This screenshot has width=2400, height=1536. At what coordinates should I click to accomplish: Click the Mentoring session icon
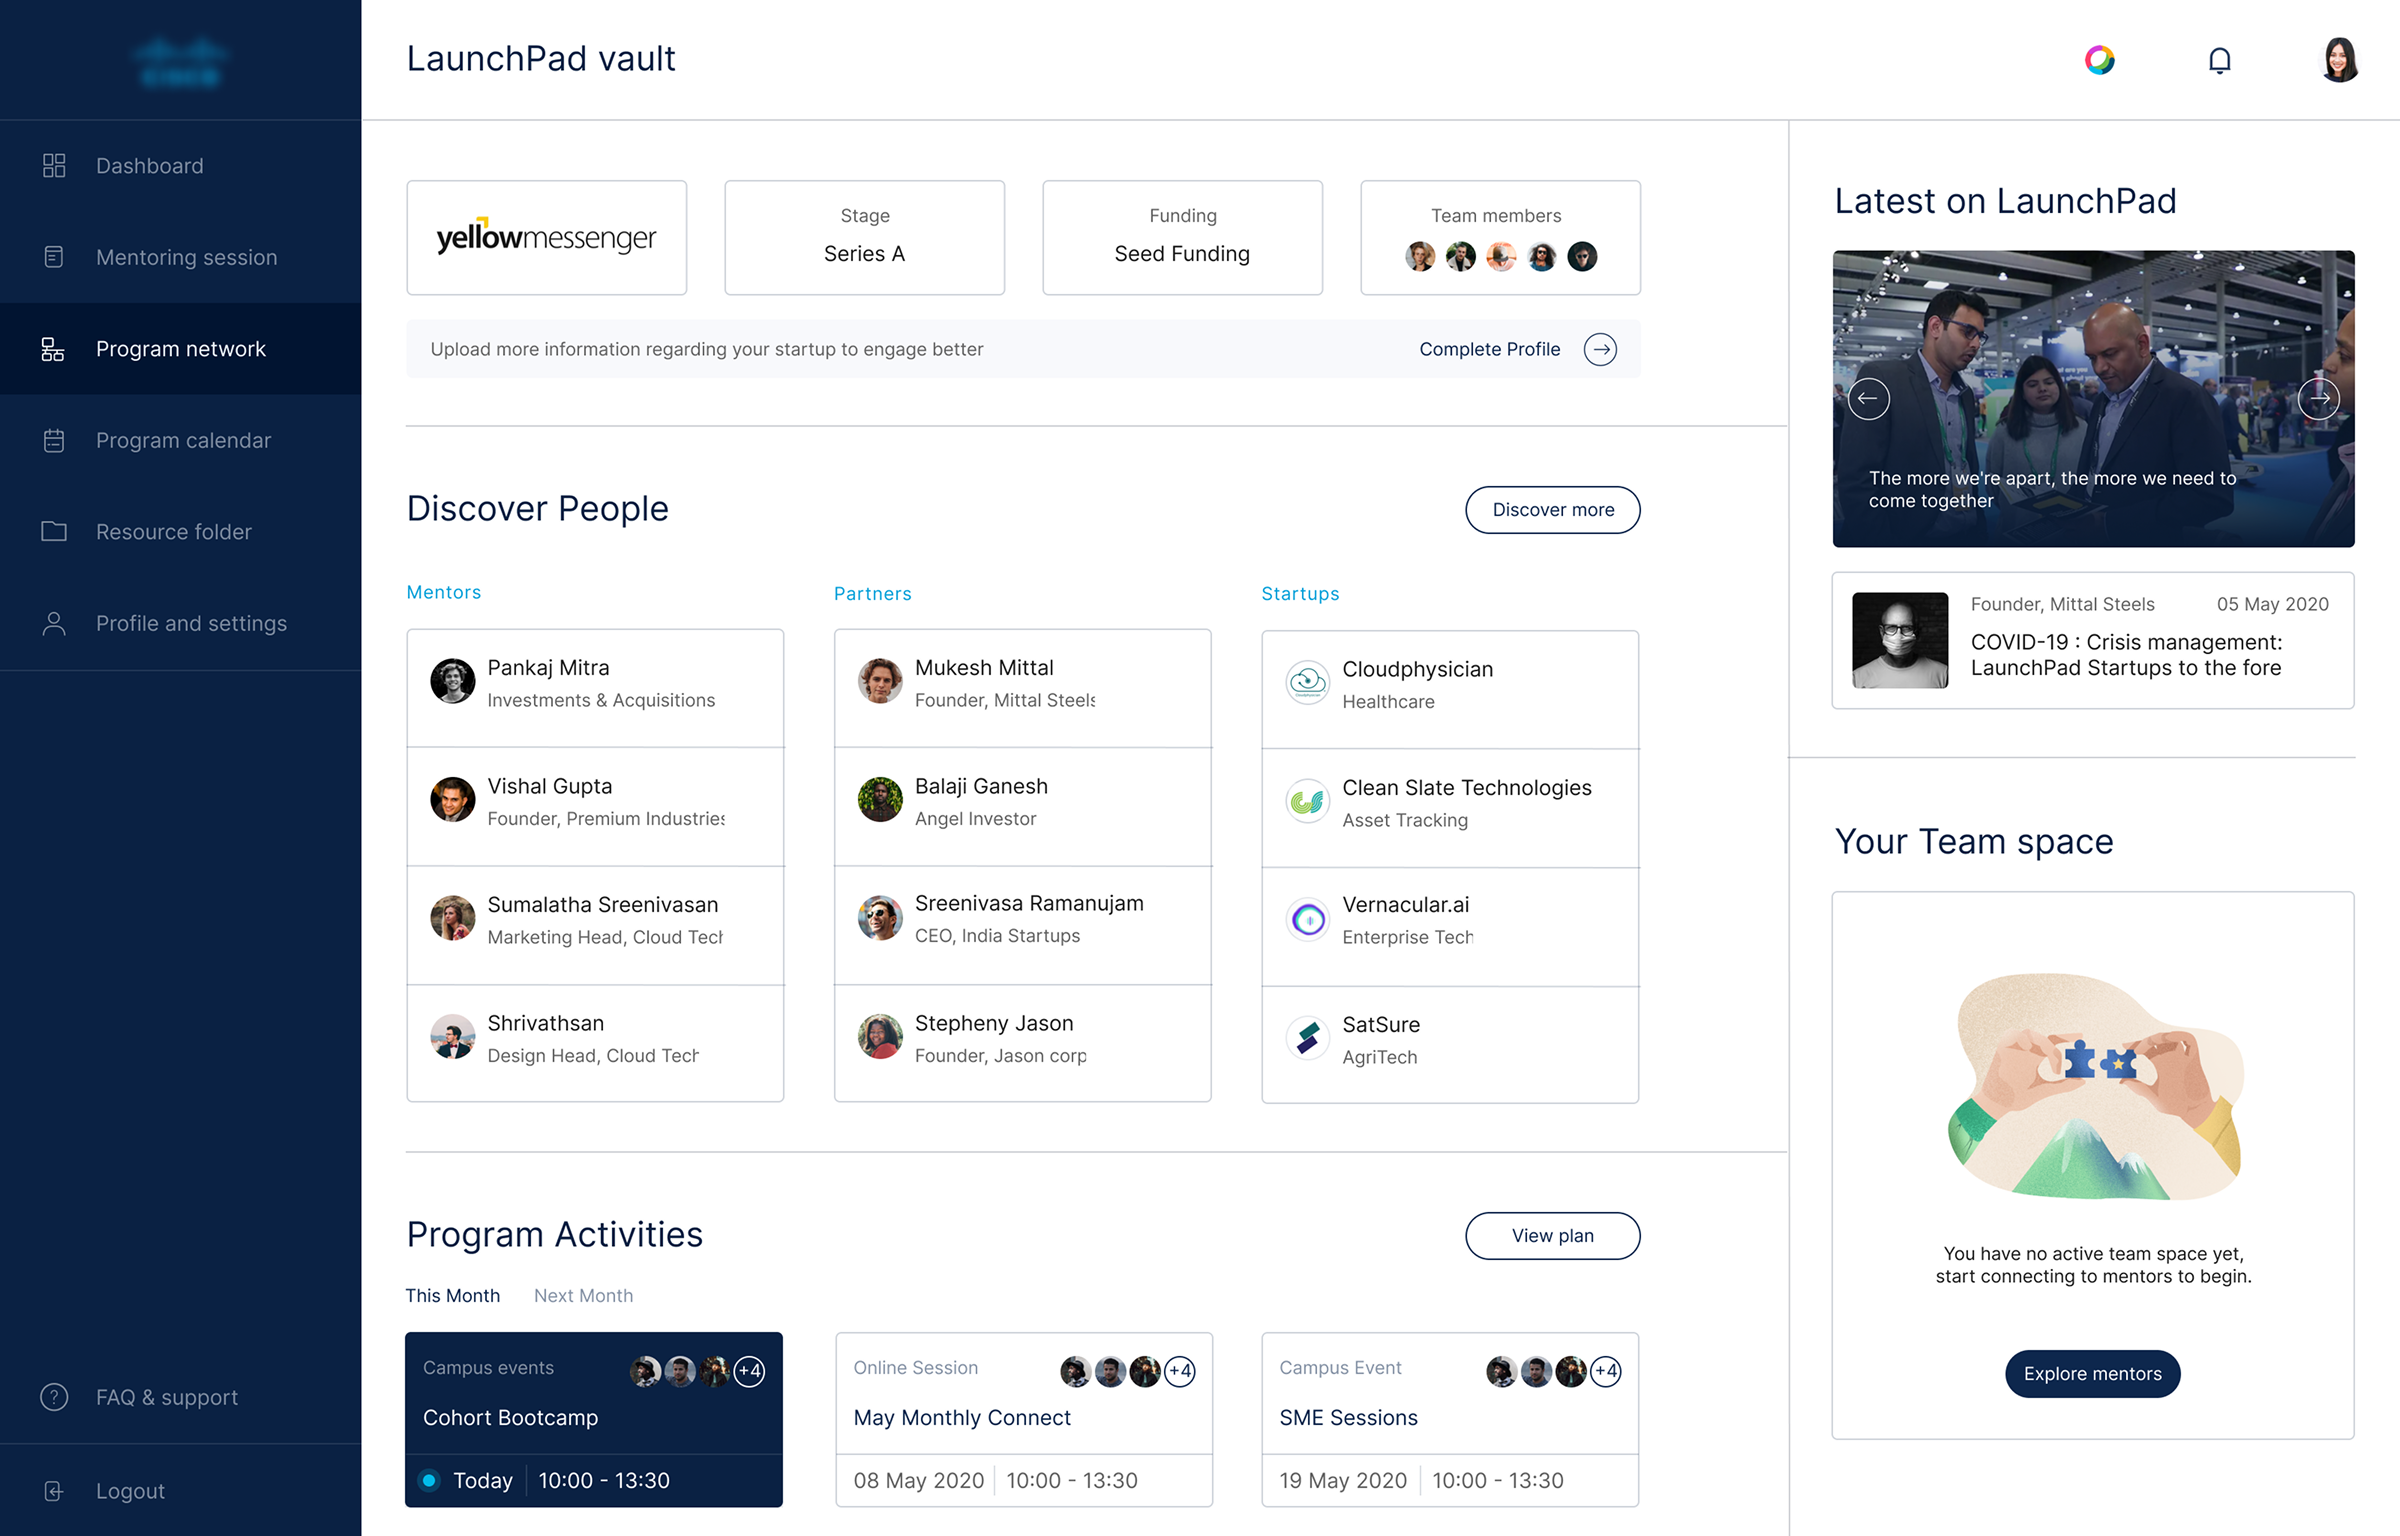click(54, 257)
